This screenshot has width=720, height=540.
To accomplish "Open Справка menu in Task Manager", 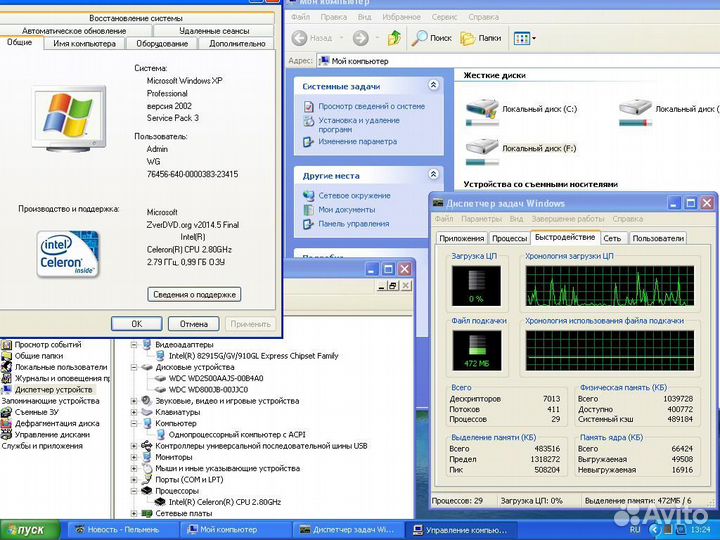I will click(x=627, y=219).
